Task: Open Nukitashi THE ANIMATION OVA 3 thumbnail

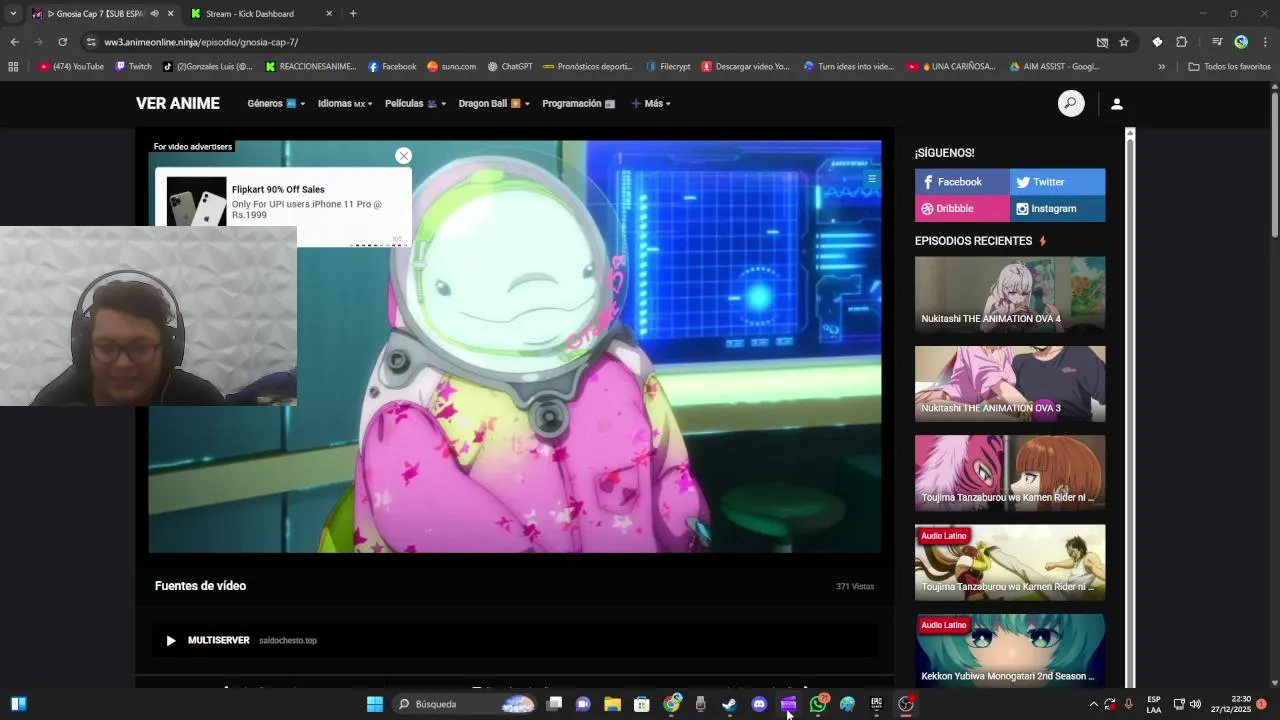Action: [1010, 384]
